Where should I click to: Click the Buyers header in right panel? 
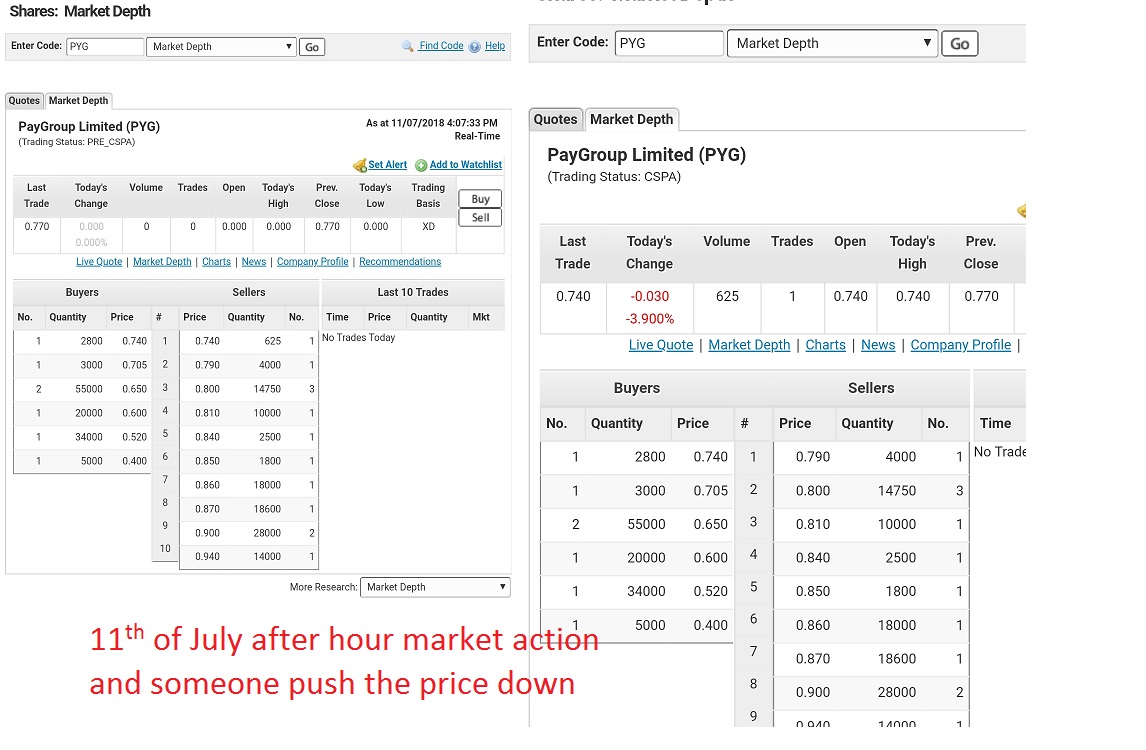(637, 388)
